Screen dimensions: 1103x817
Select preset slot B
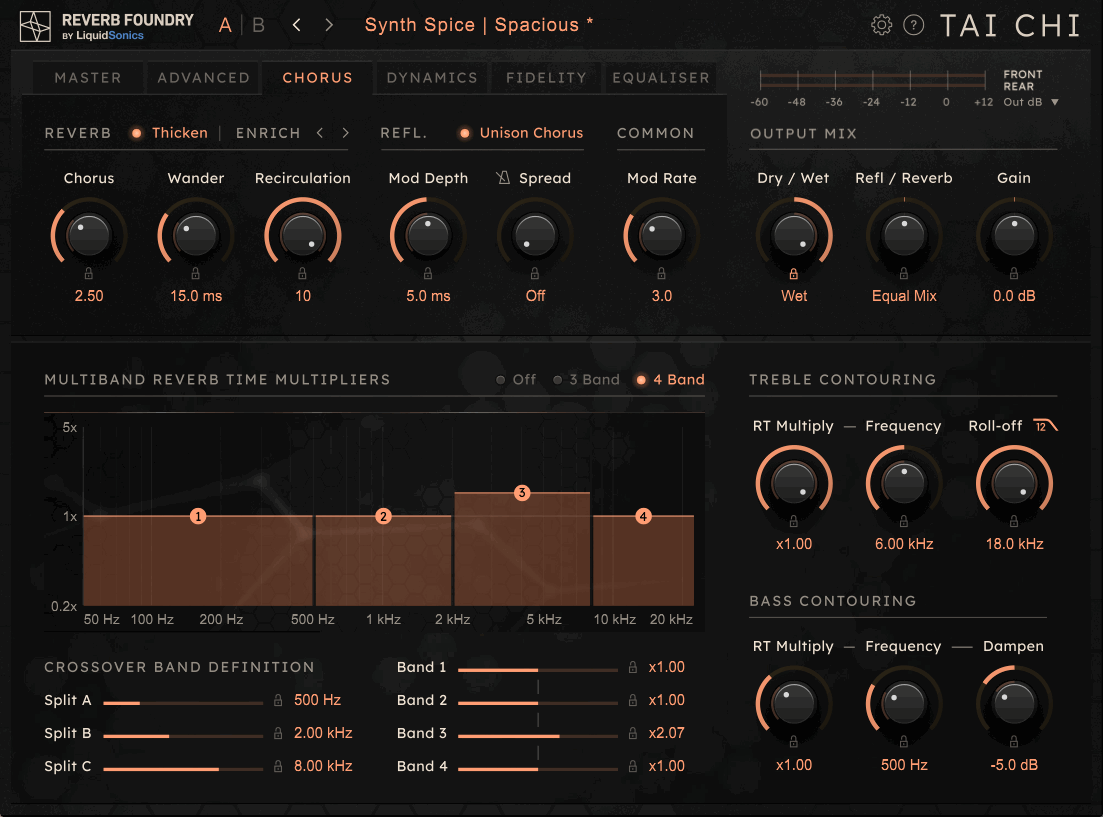tap(258, 25)
